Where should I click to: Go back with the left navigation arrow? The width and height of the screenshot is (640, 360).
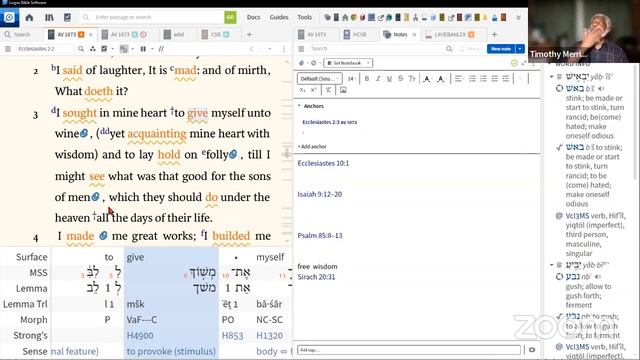click(251, 49)
